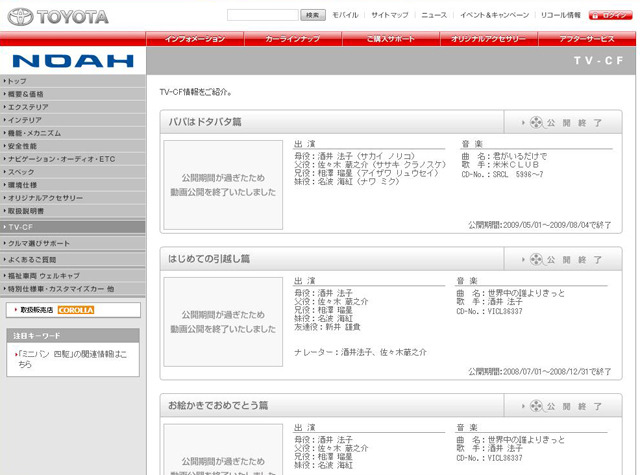Select 特別仕様車・カスタマイズカー 他 in the sidebar
Viewport: 640px width, 475px height.
click(73, 289)
